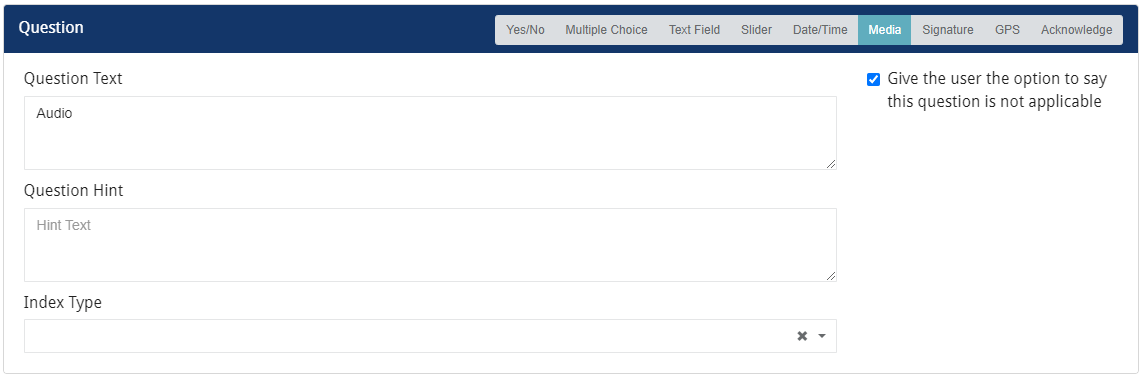
Task: Select the Multiple Choice question type
Action: (606, 30)
